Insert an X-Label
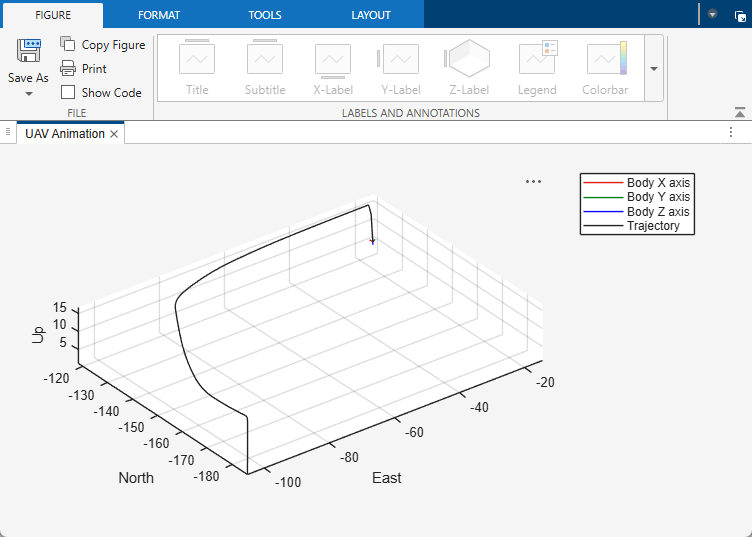 (333, 68)
